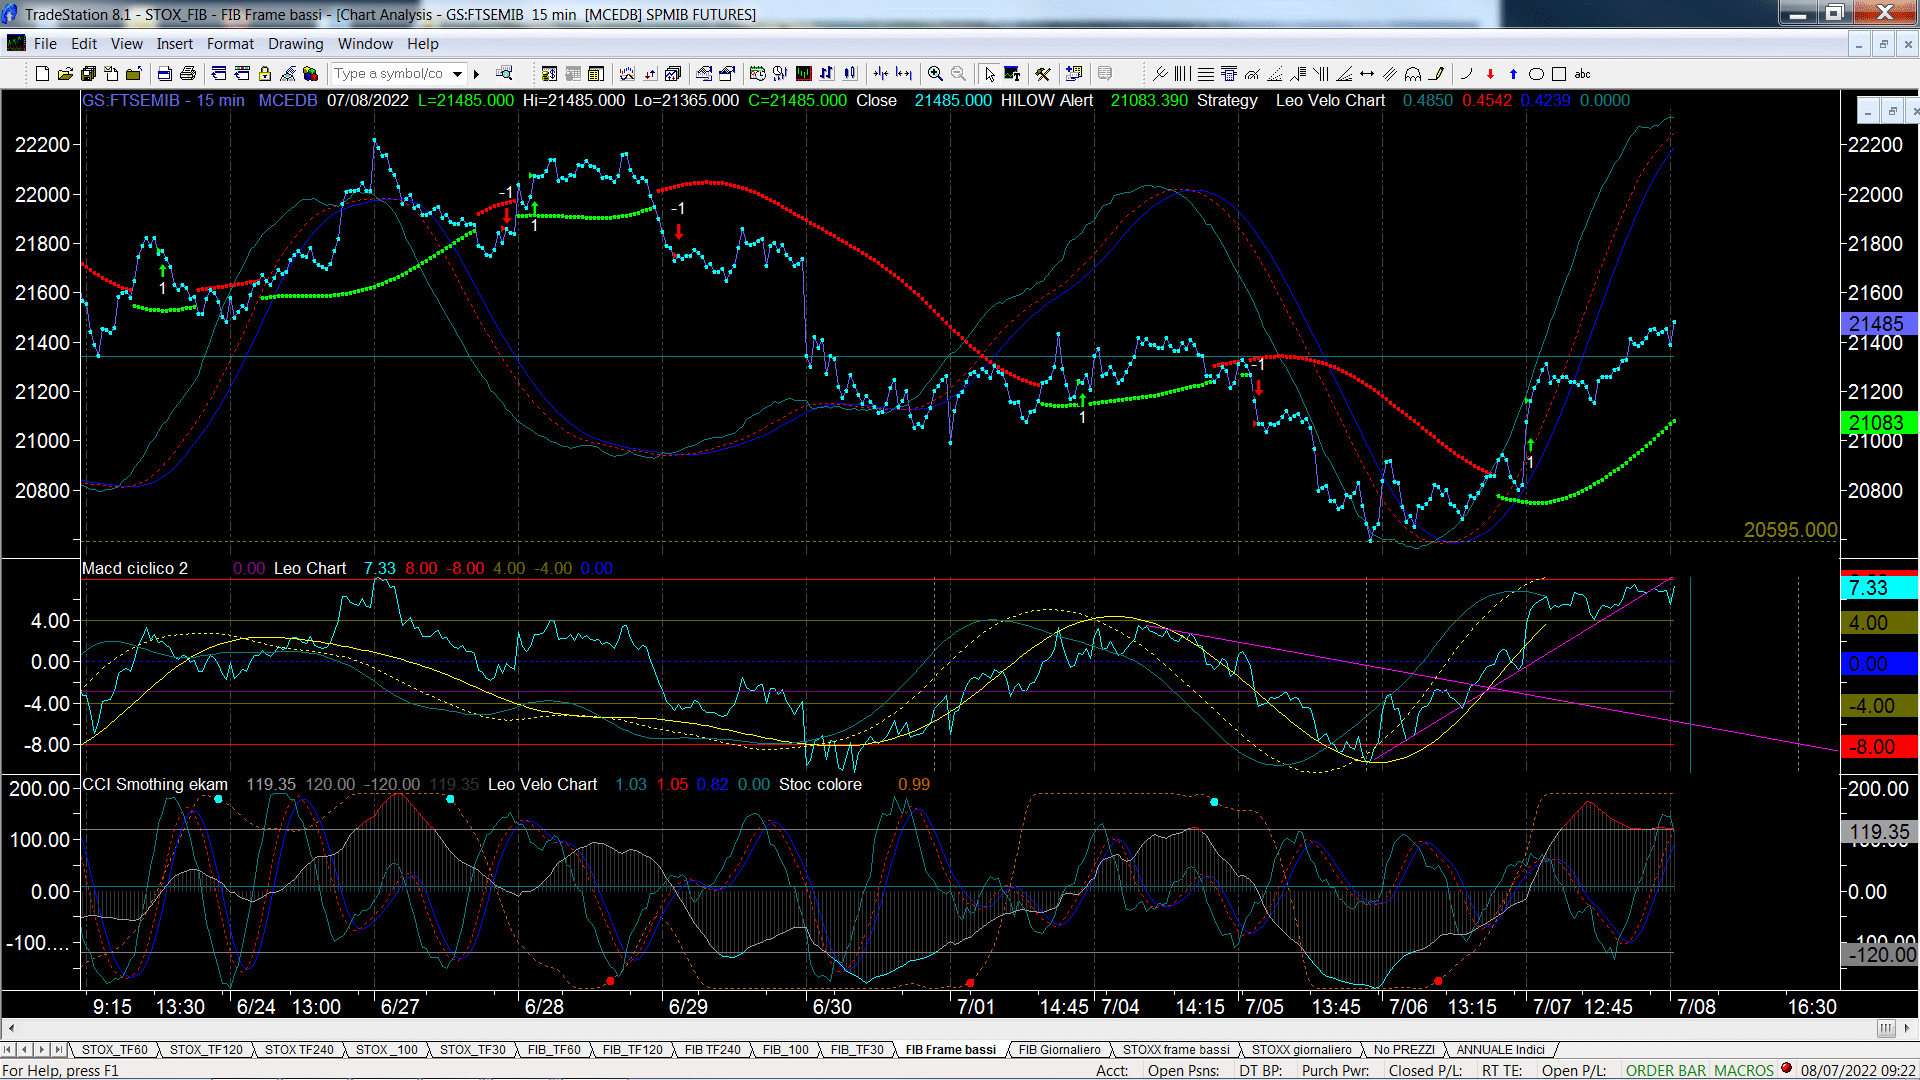Switch to the STOX TF240 tab
The height and width of the screenshot is (1080, 1920).
click(299, 1049)
